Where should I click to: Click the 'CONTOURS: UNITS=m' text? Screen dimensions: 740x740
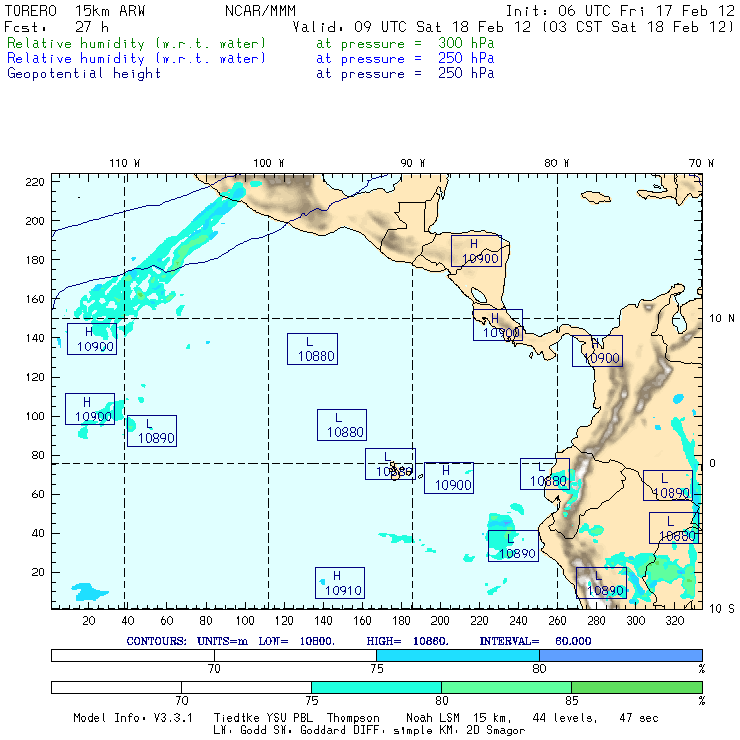[187, 641]
